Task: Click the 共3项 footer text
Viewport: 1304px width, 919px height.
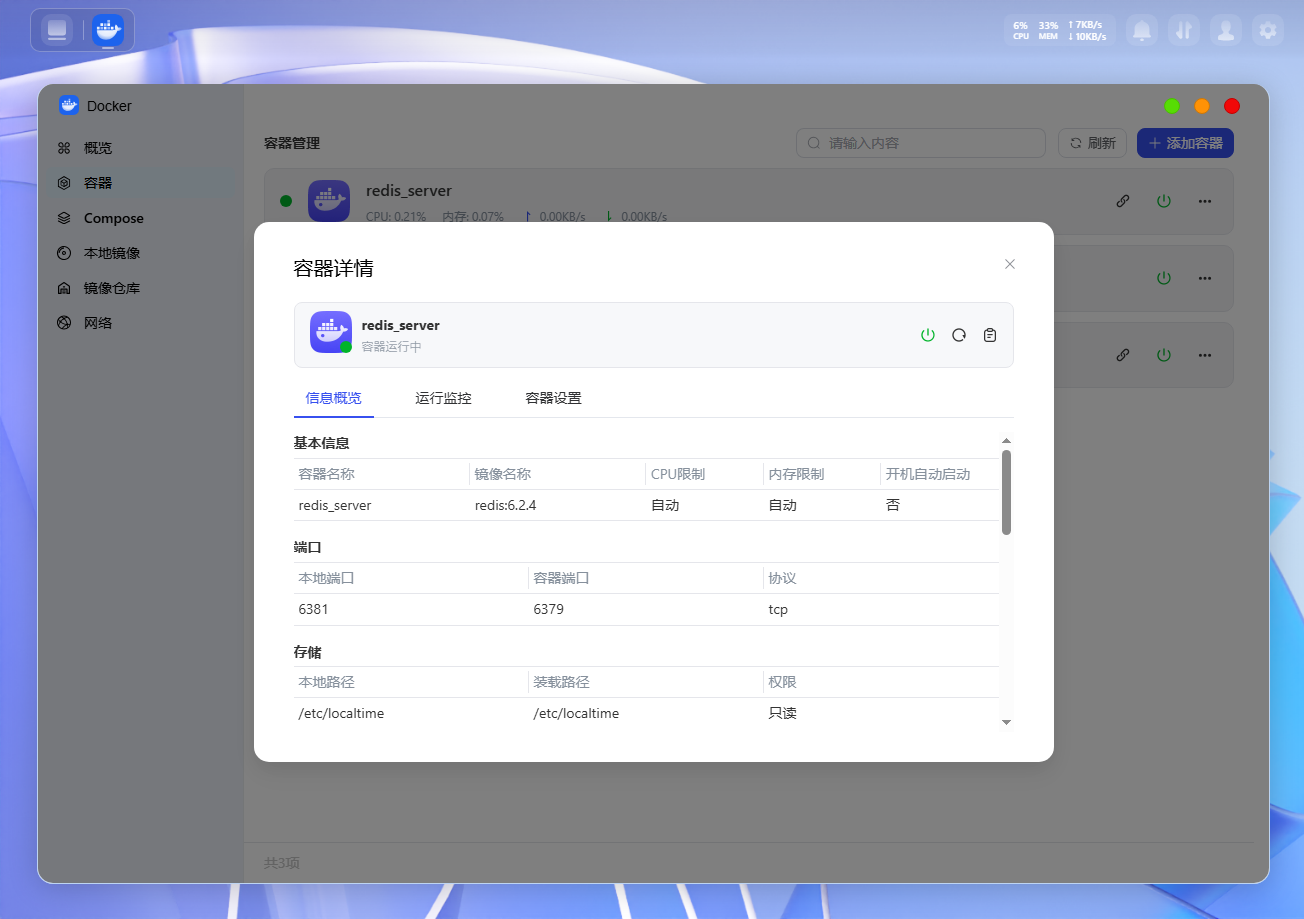Action: point(281,863)
